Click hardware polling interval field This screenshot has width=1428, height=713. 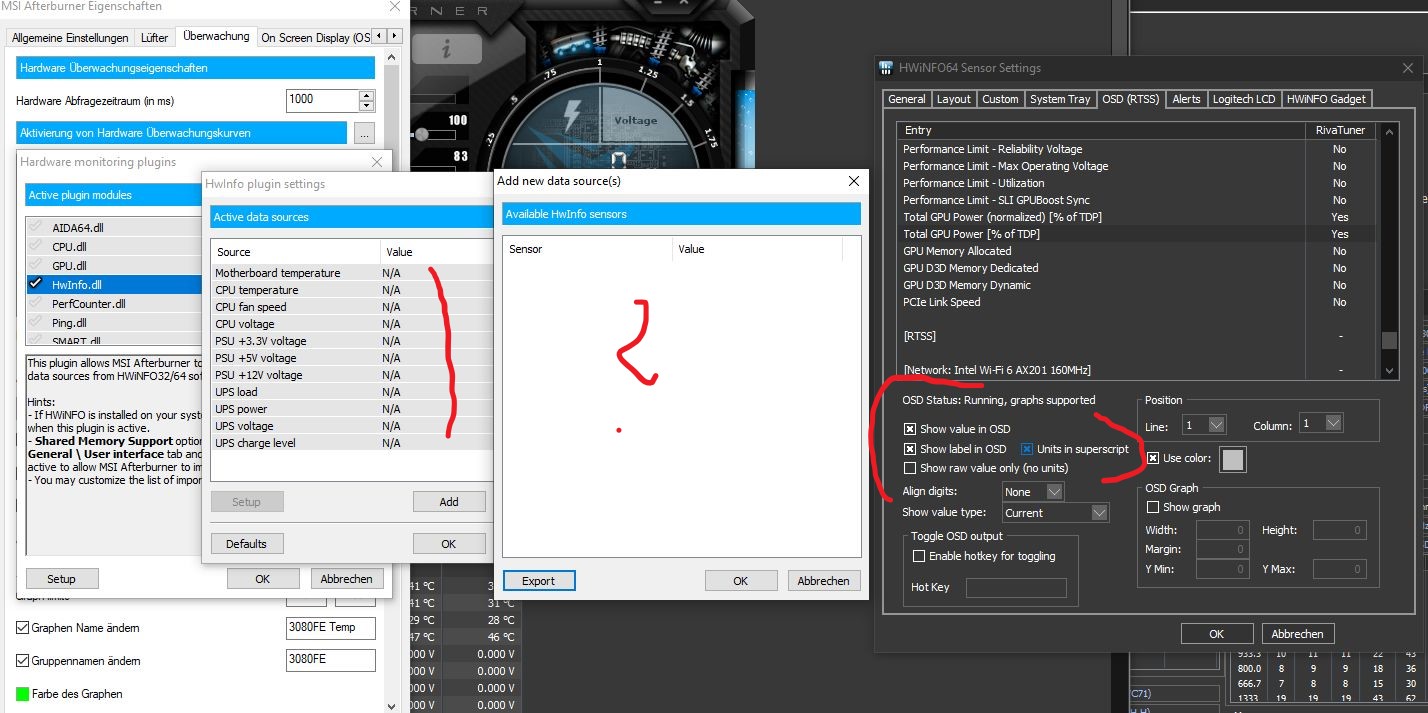322,100
